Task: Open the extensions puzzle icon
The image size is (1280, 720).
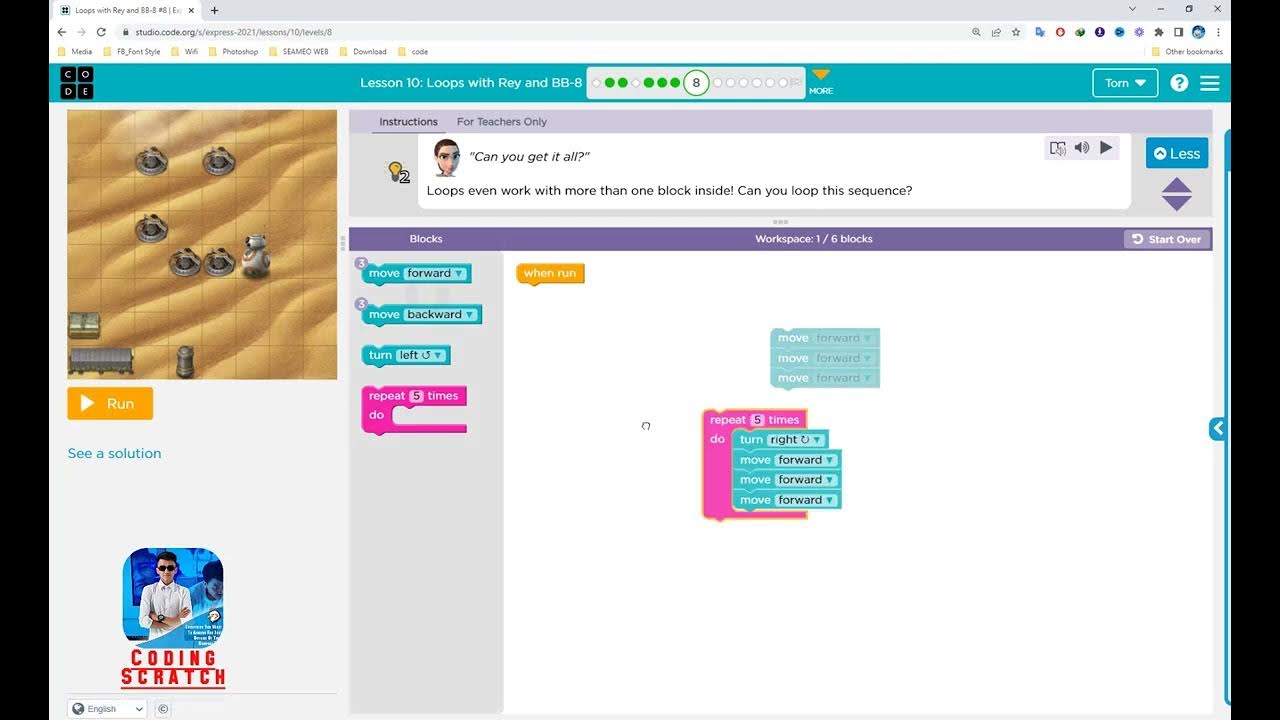Action: (1159, 32)
